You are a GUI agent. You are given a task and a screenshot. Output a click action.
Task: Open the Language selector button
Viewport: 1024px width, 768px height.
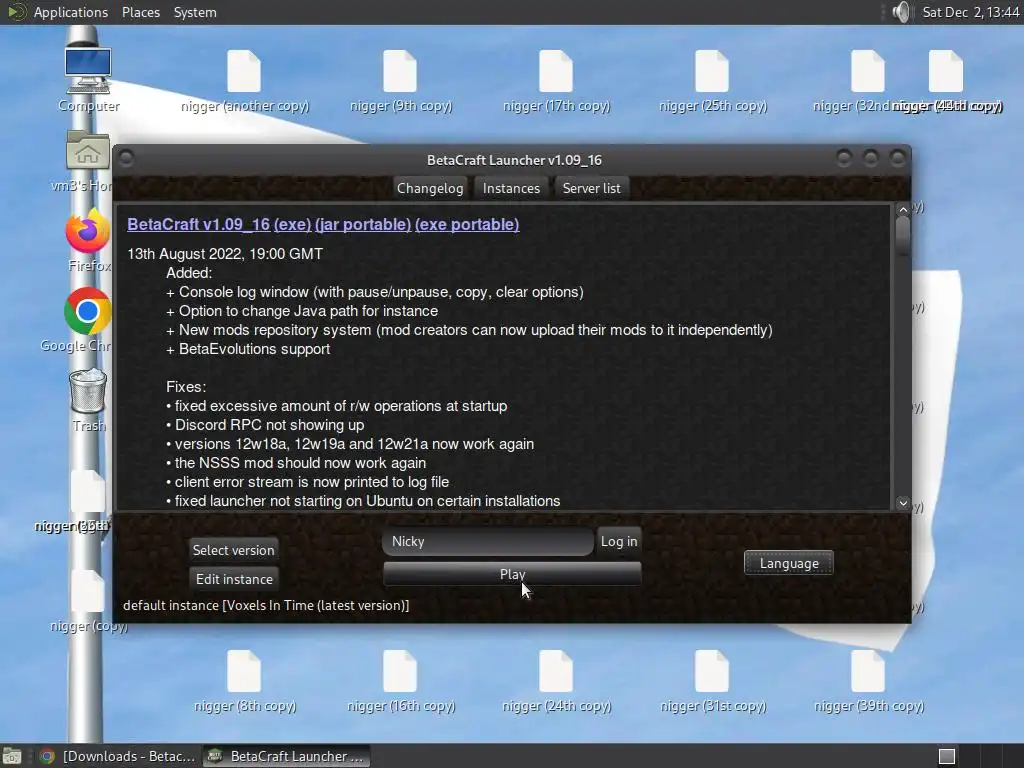point(789,563)
